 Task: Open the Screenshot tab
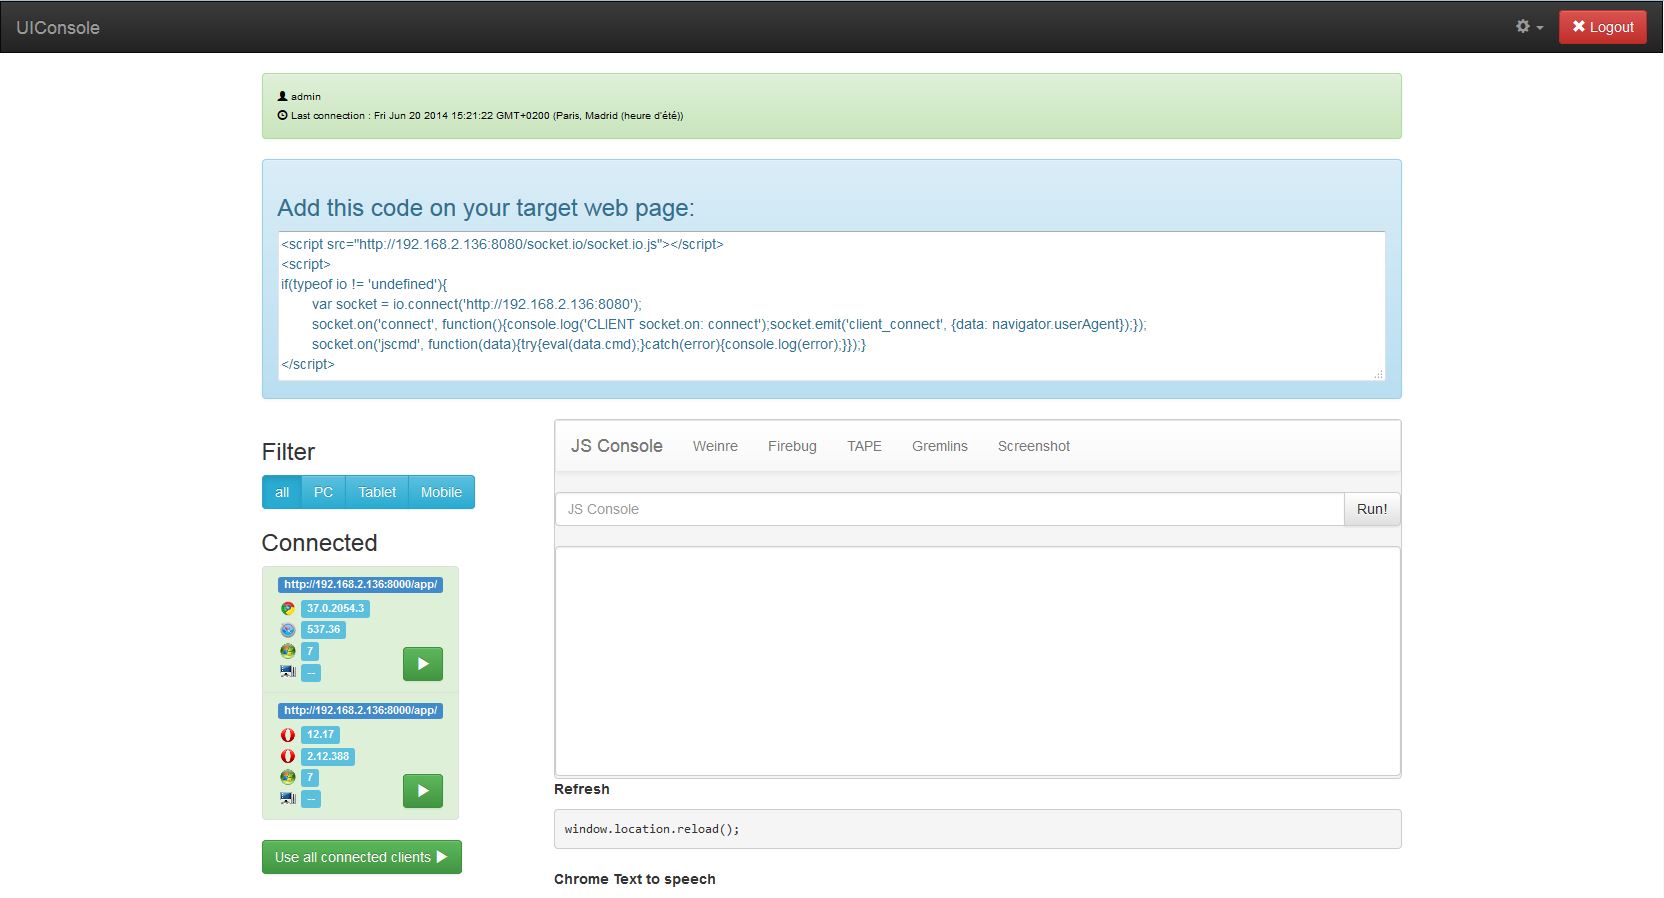coord(1034,446)
